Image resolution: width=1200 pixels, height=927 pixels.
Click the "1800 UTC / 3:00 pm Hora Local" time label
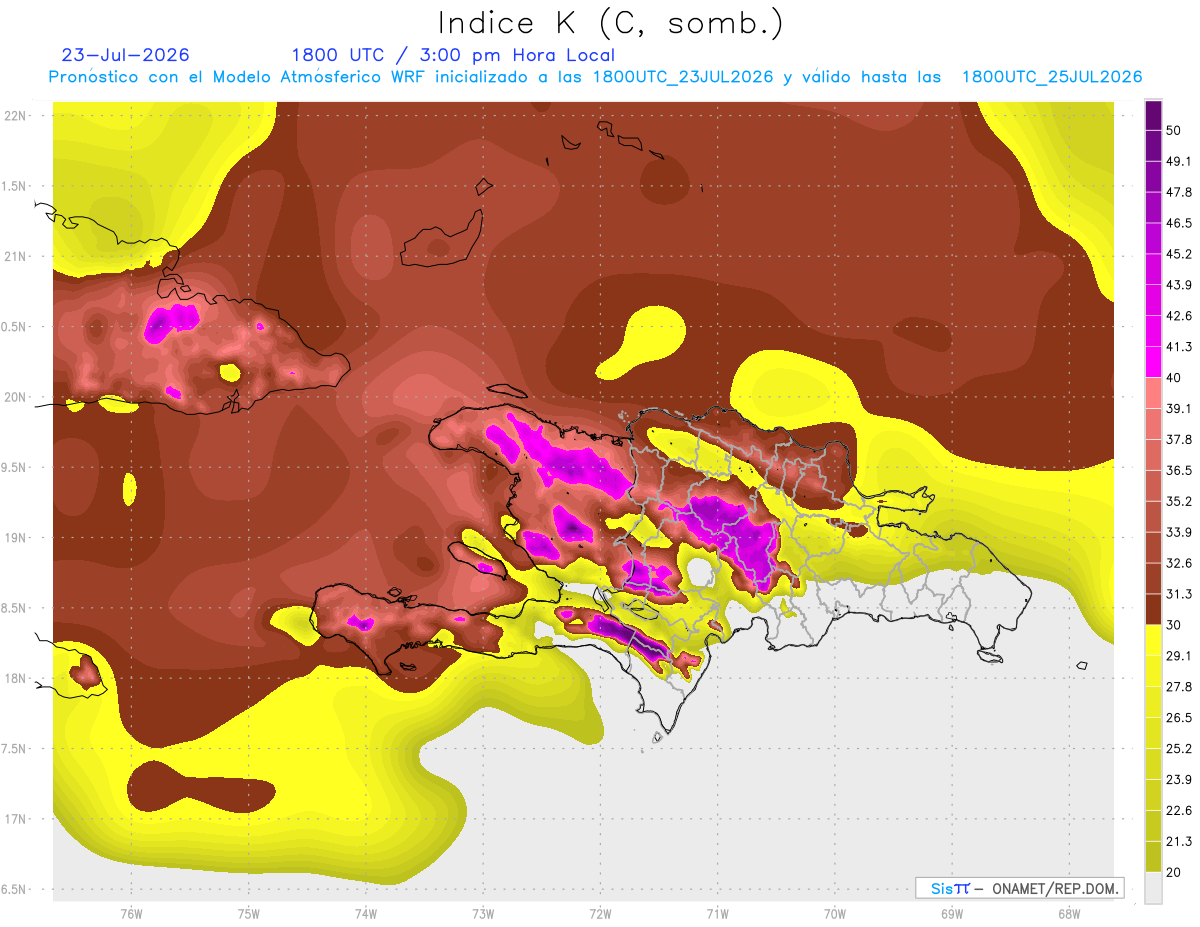click(x=453, y=55)
